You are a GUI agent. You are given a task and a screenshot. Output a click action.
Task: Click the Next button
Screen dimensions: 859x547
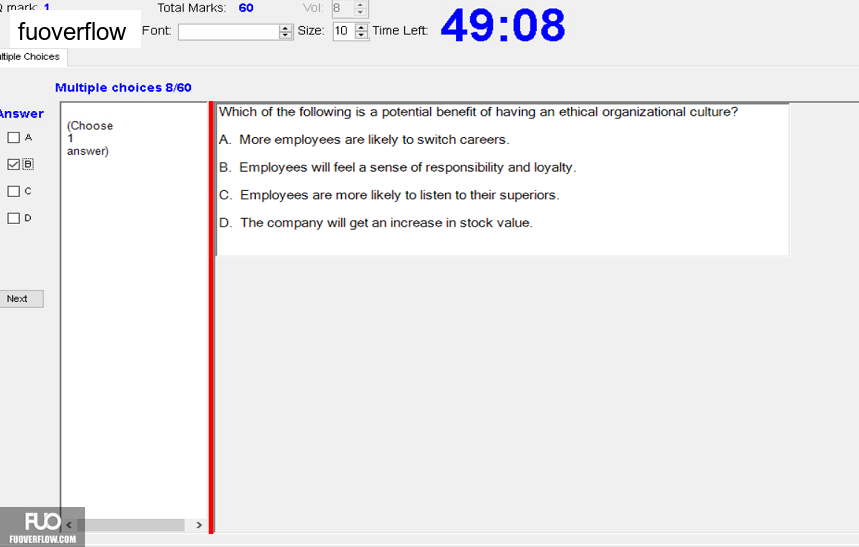point(21,299)
